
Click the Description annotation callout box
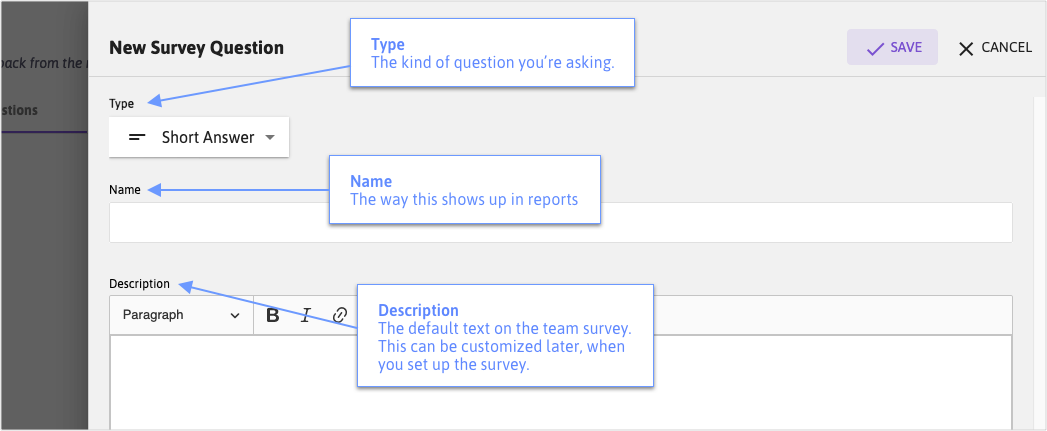pos(505,335)
